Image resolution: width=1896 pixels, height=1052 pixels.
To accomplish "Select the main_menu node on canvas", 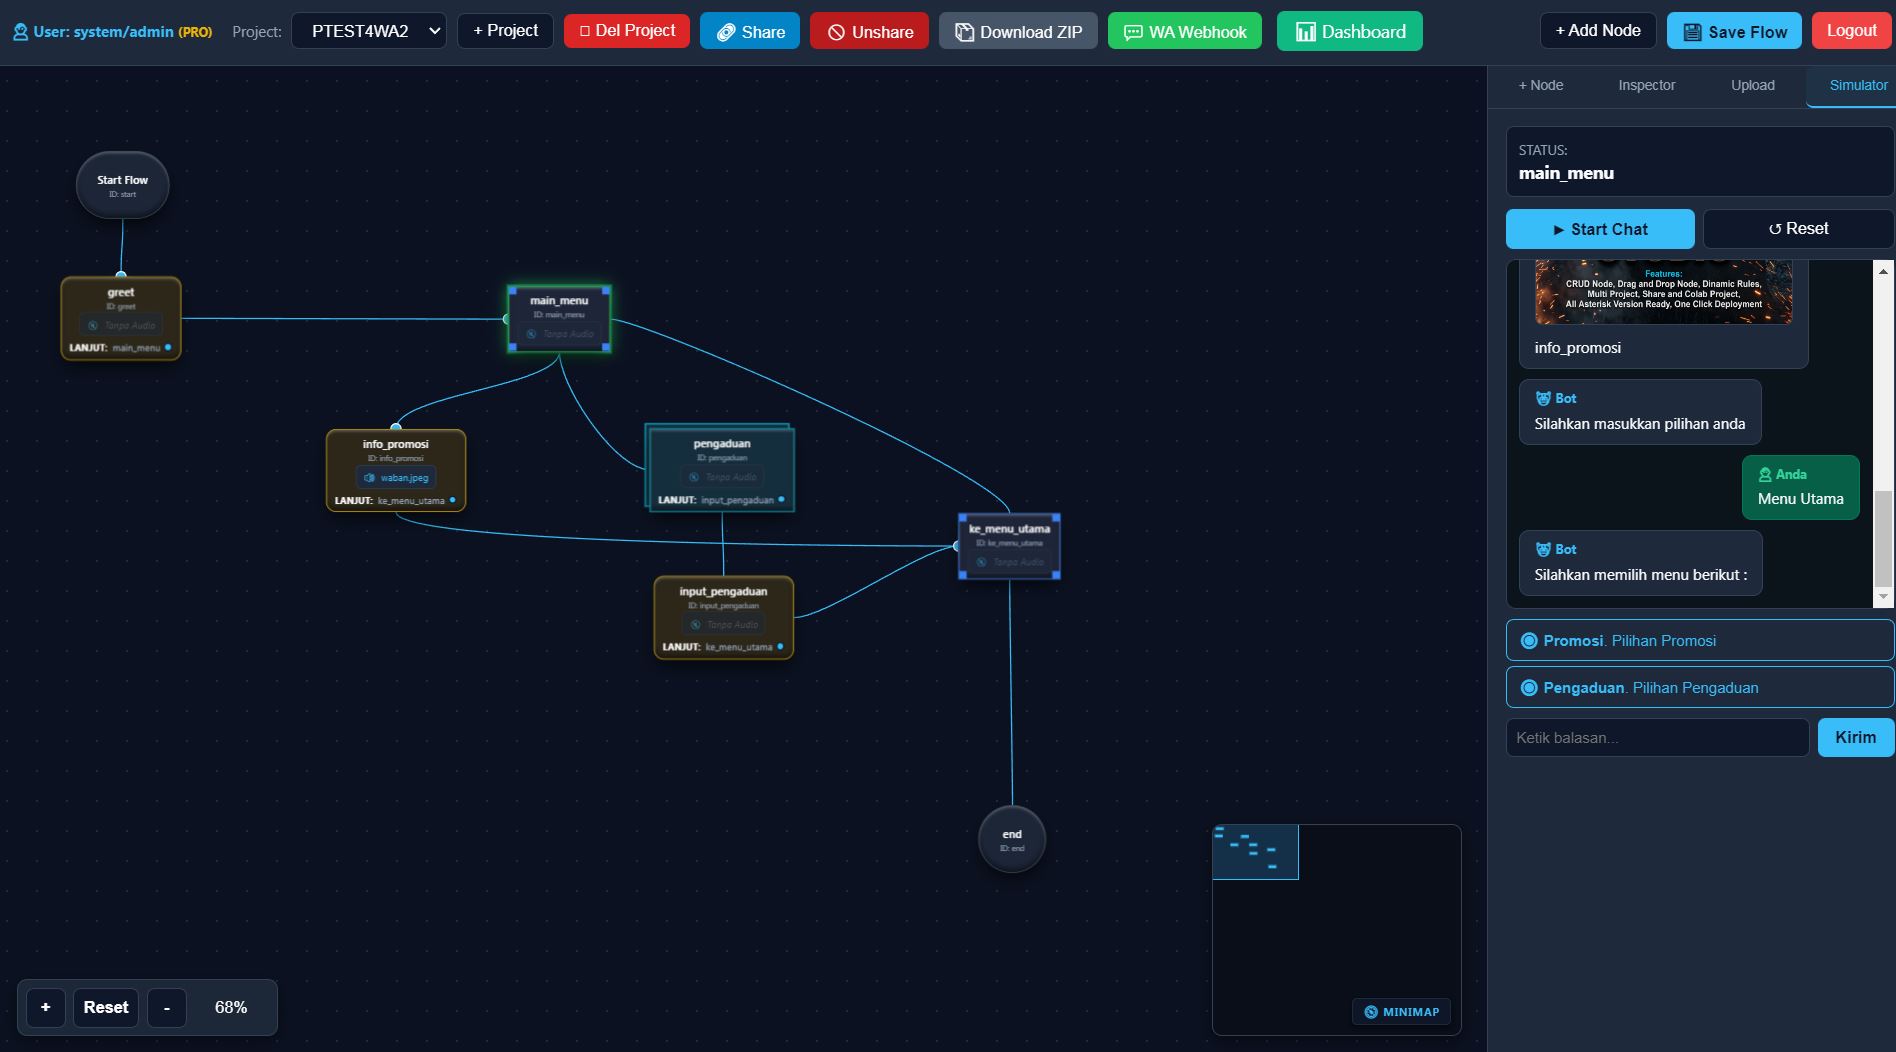I will pyautogui.click(x=559, y=319).
